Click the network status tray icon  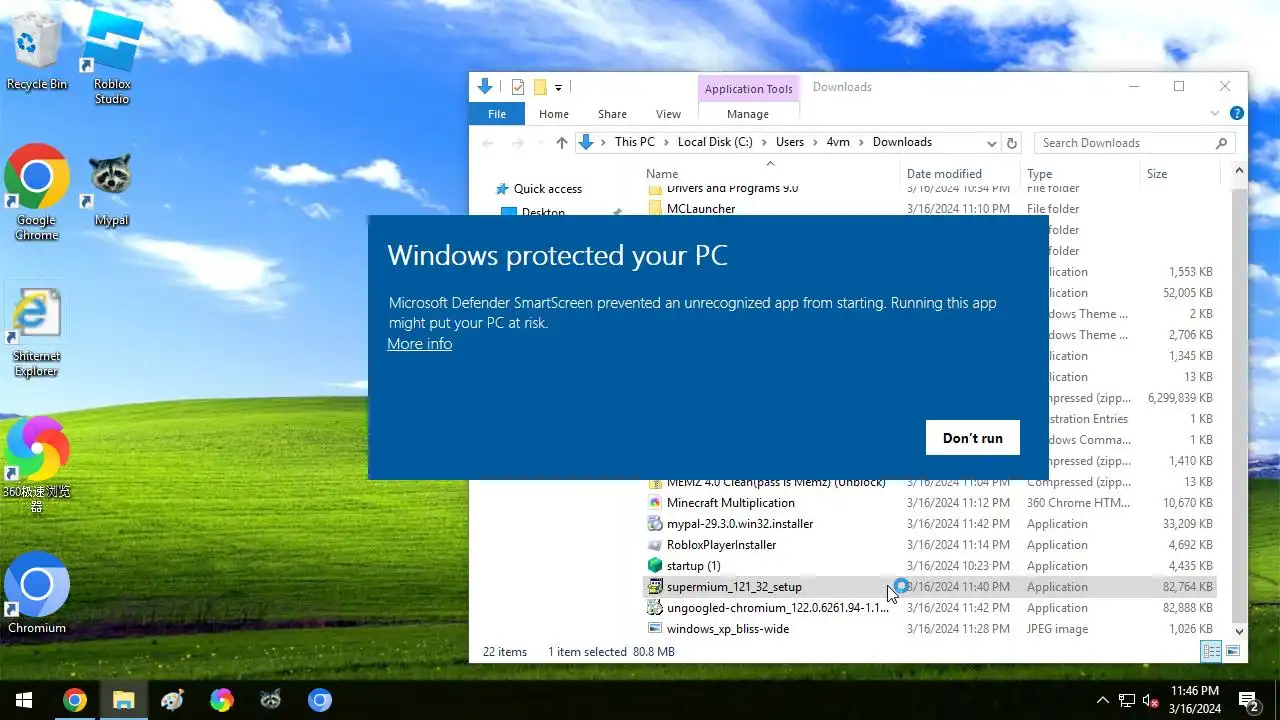tap(1127, 700)
